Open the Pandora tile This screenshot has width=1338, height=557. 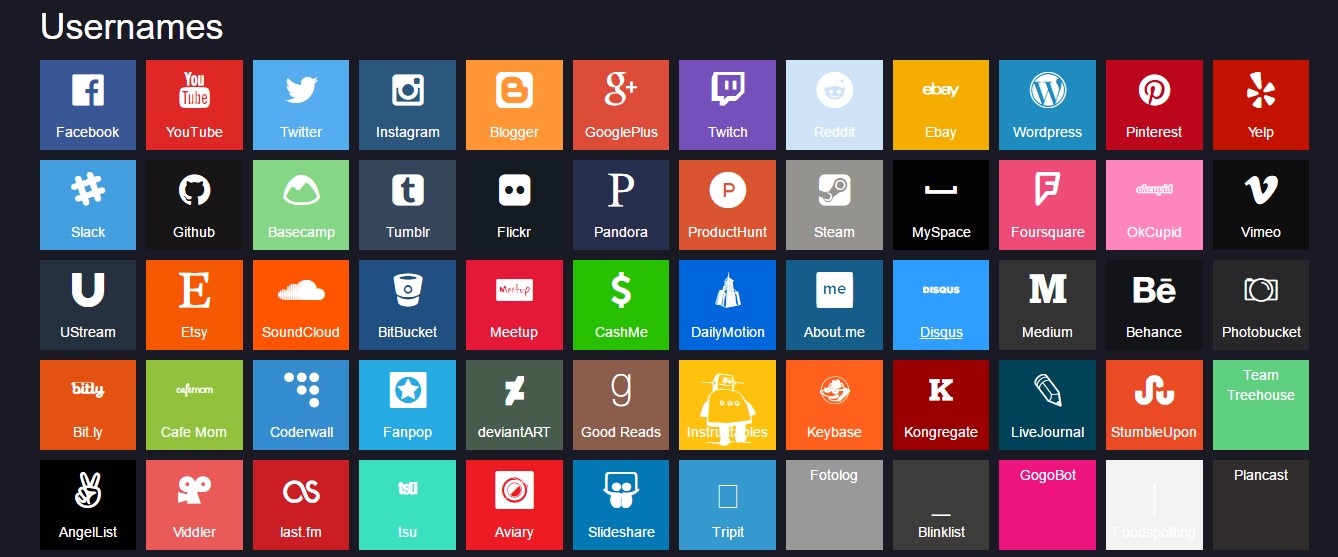[621, 205]
